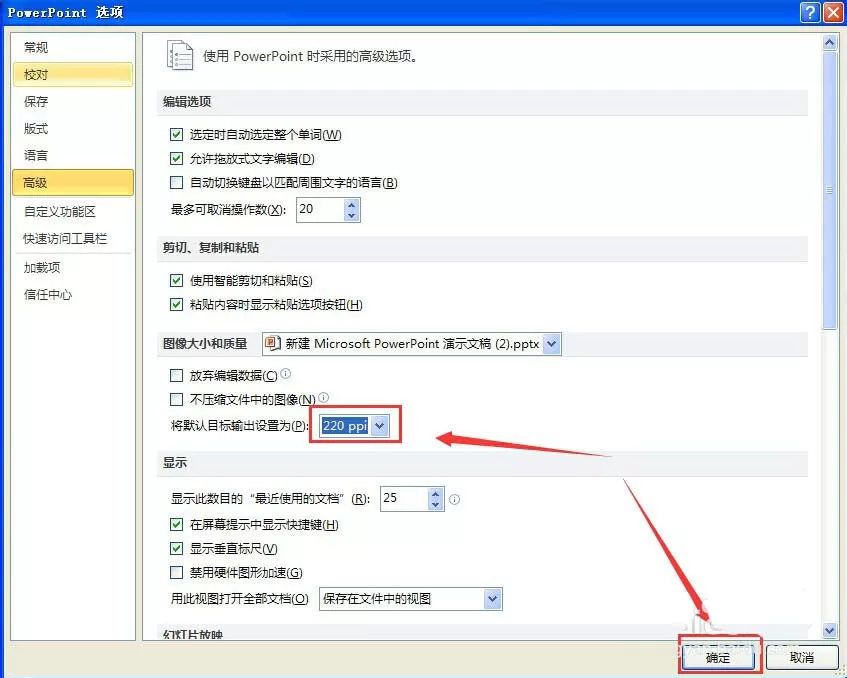
Task: Toggle 显示垂直标尺 checkbox
Action: pos(176,548)
